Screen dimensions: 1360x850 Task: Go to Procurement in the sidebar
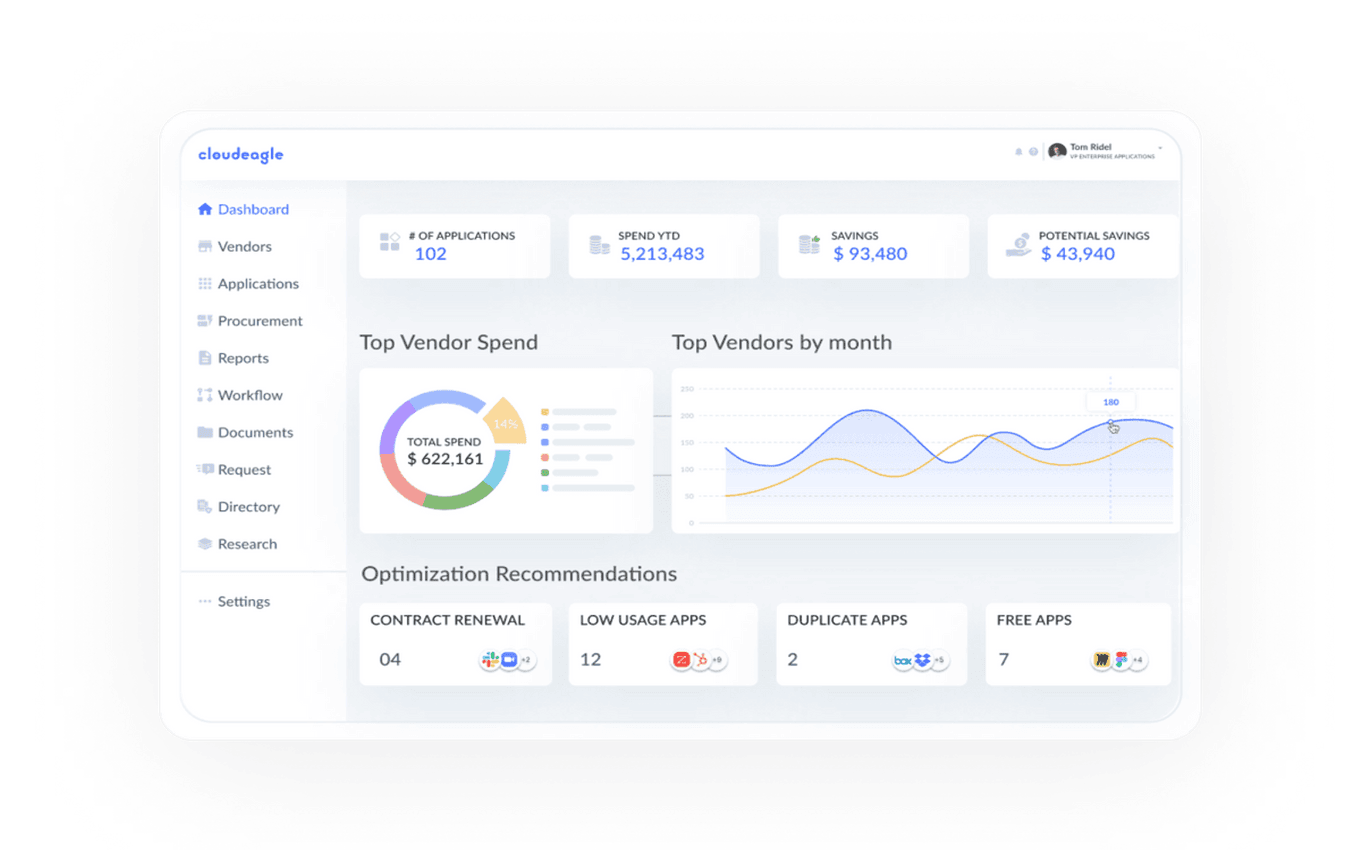click(x=259, y=321)
